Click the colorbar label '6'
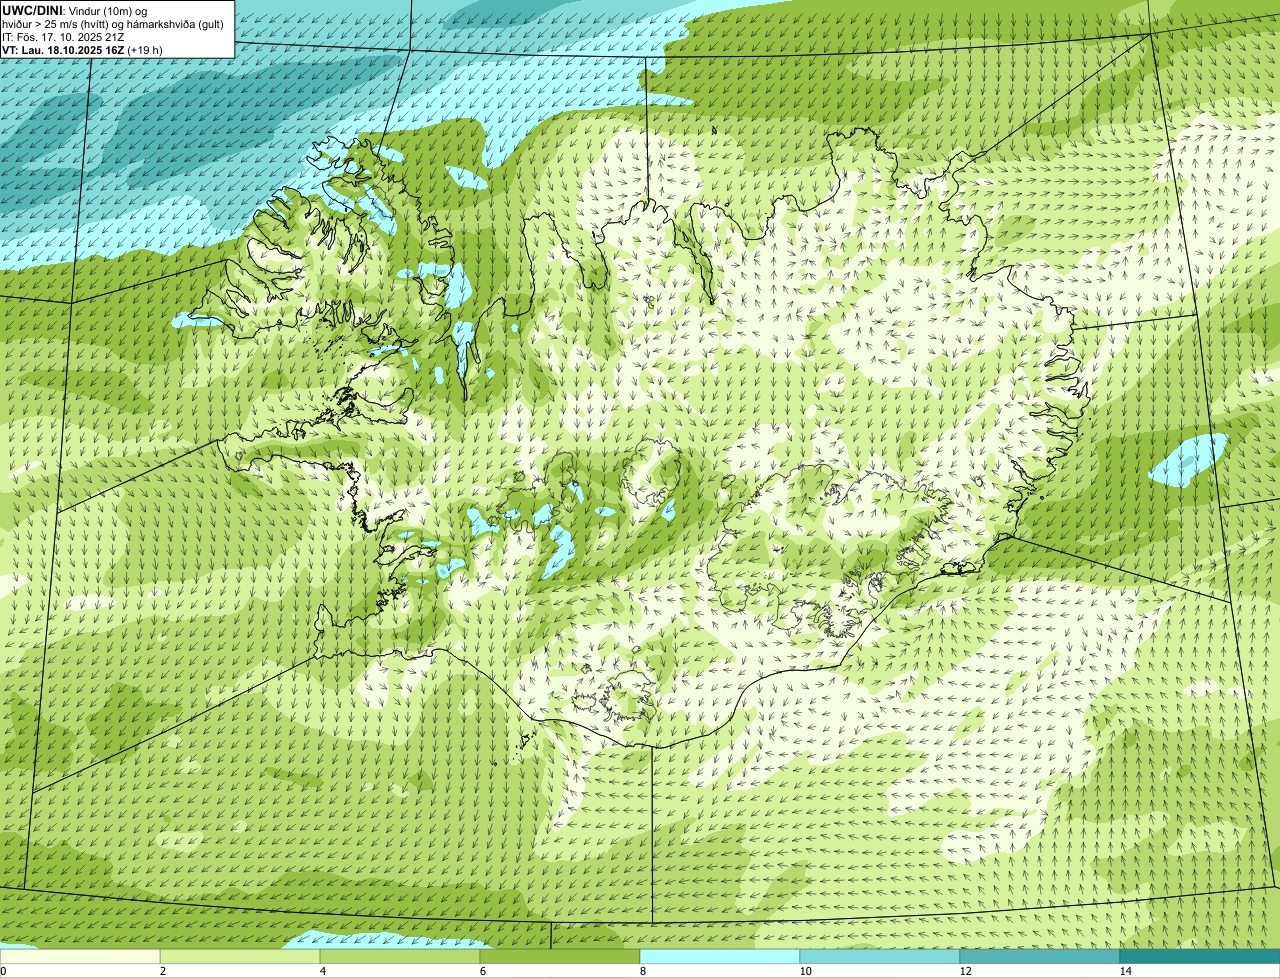This screenshot has width=1280, height=978. (x=482, y=971)
